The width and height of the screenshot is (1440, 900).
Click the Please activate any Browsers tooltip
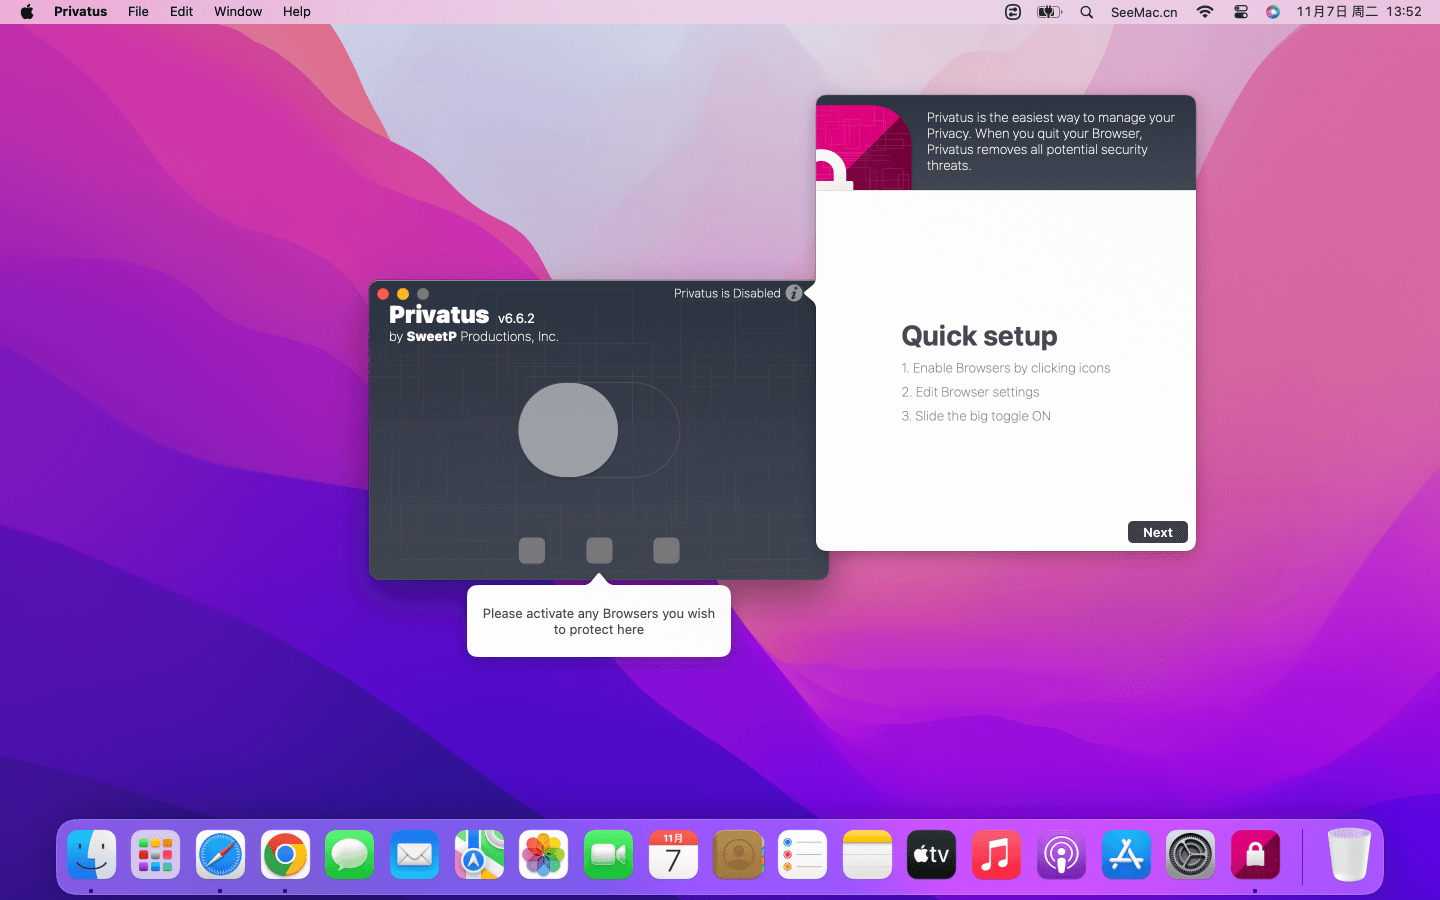[599, 621]
